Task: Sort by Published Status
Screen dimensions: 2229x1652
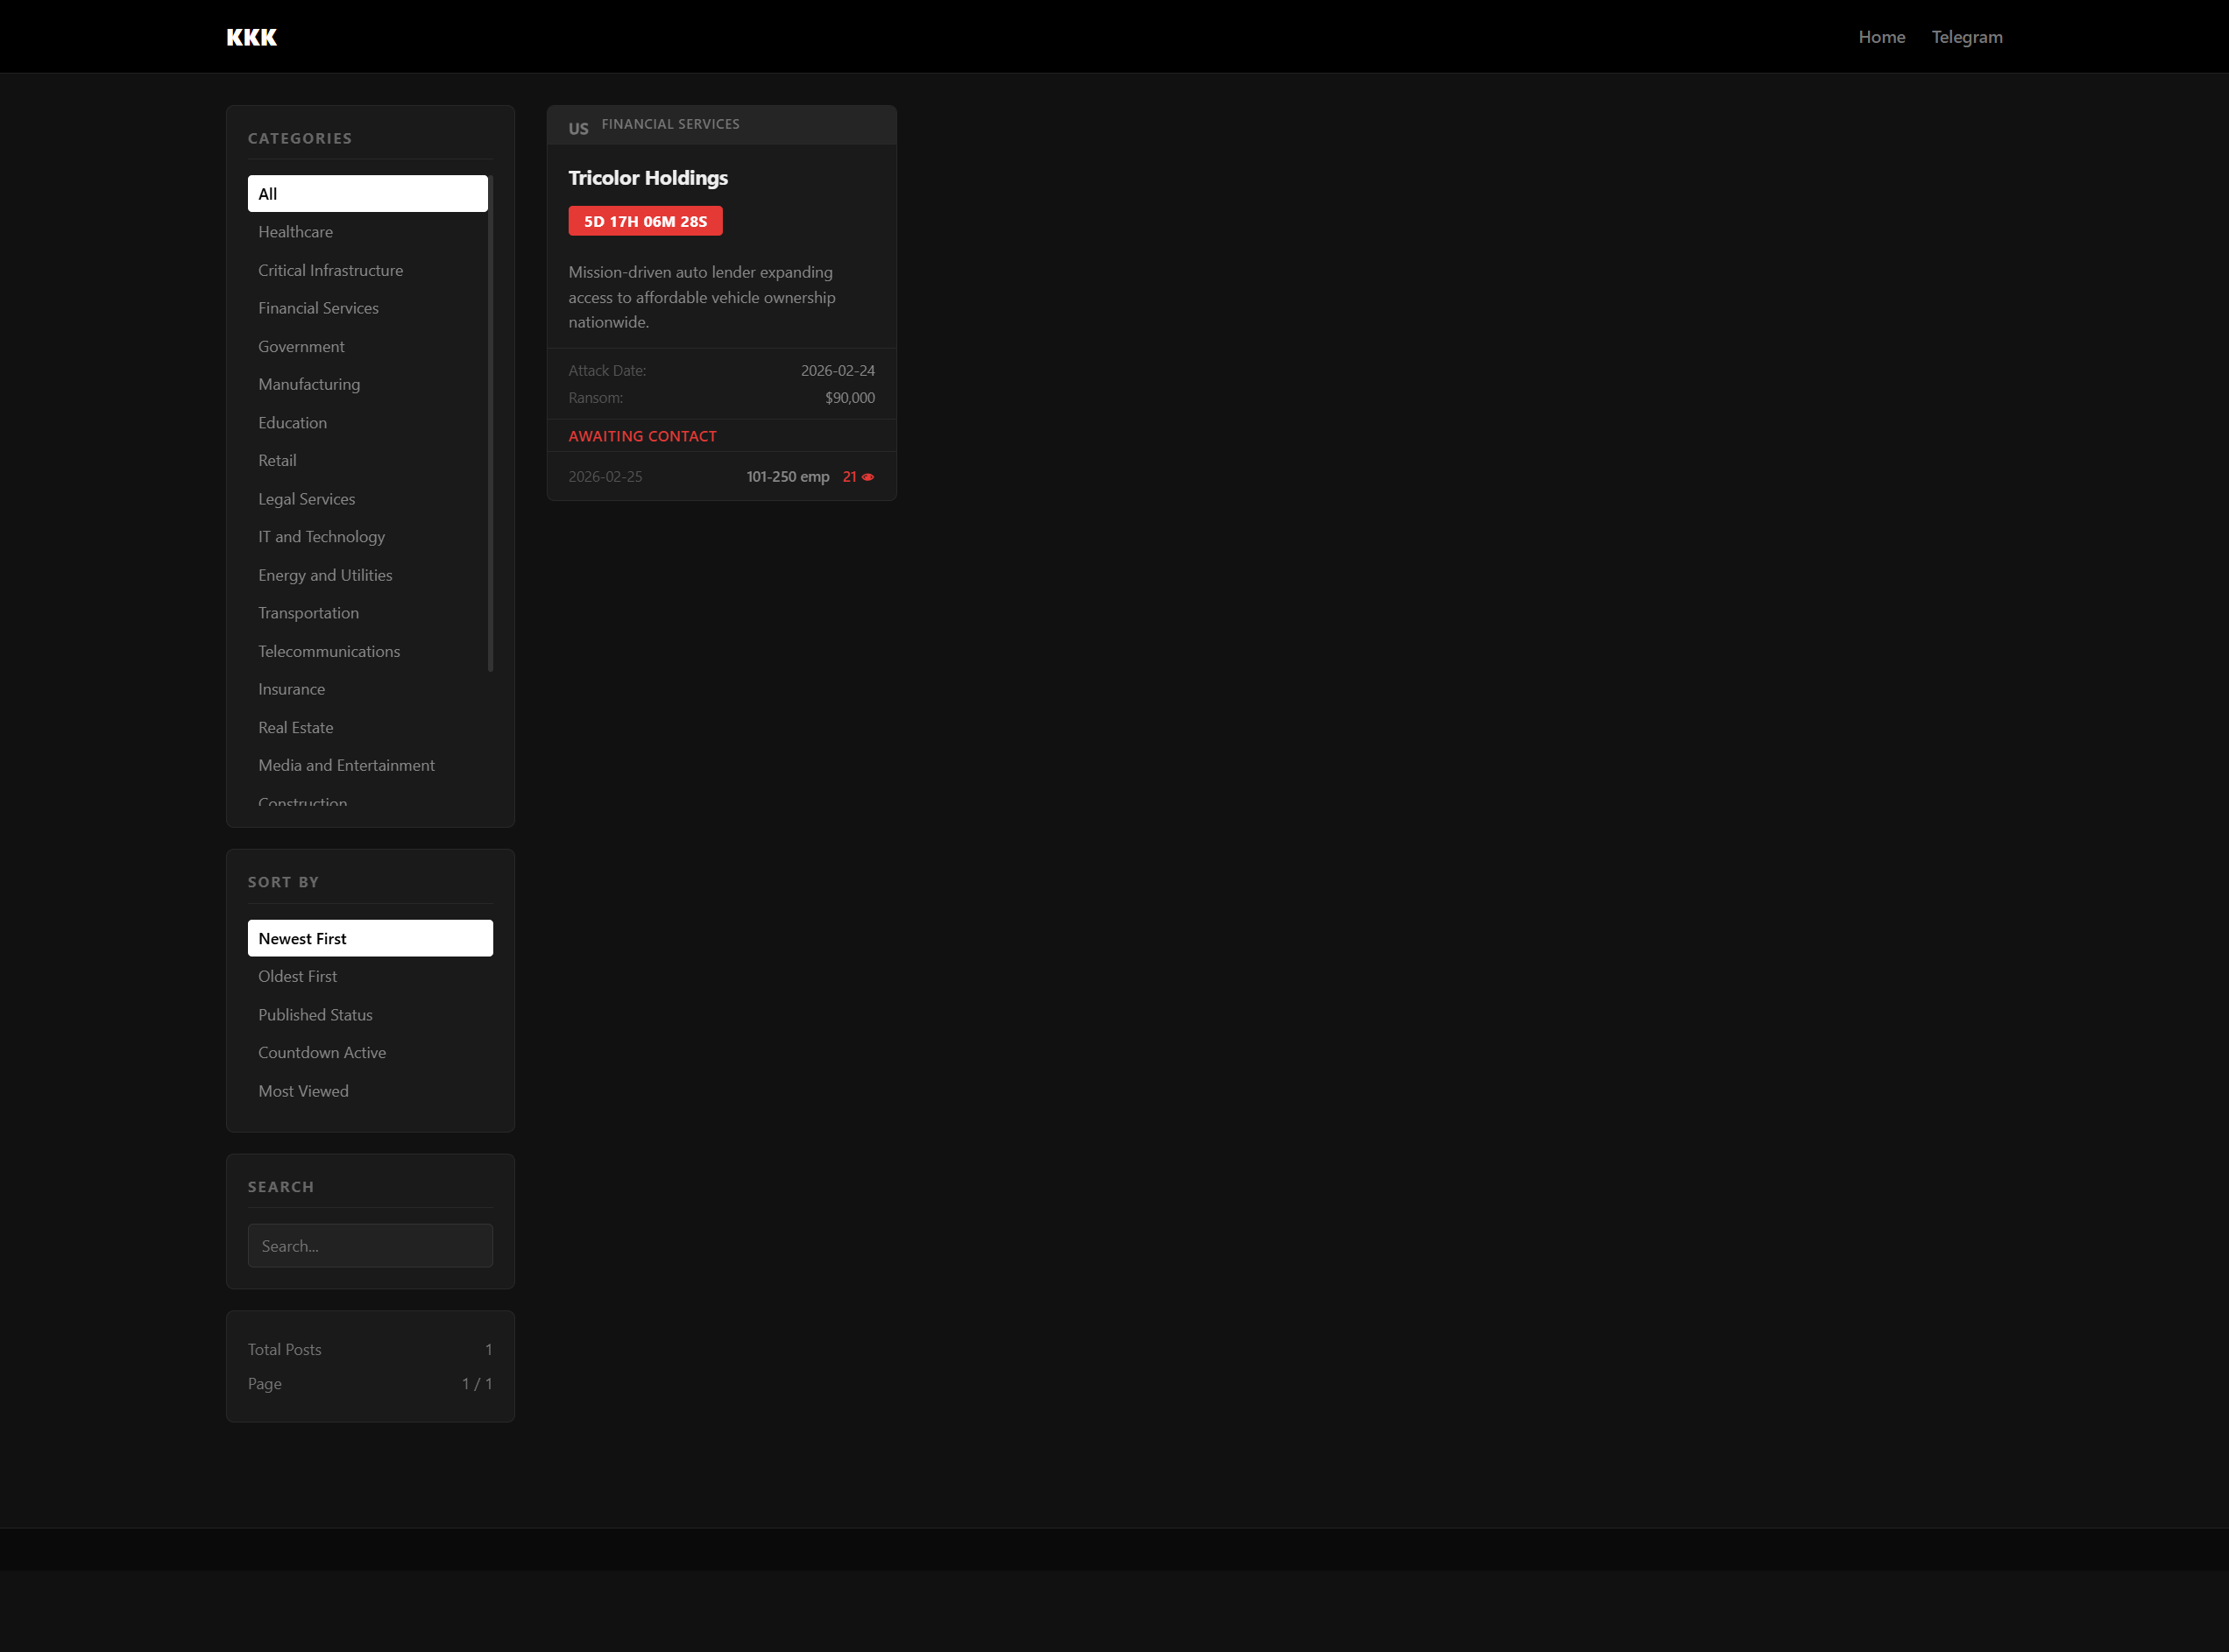Action: (315, 1015)
